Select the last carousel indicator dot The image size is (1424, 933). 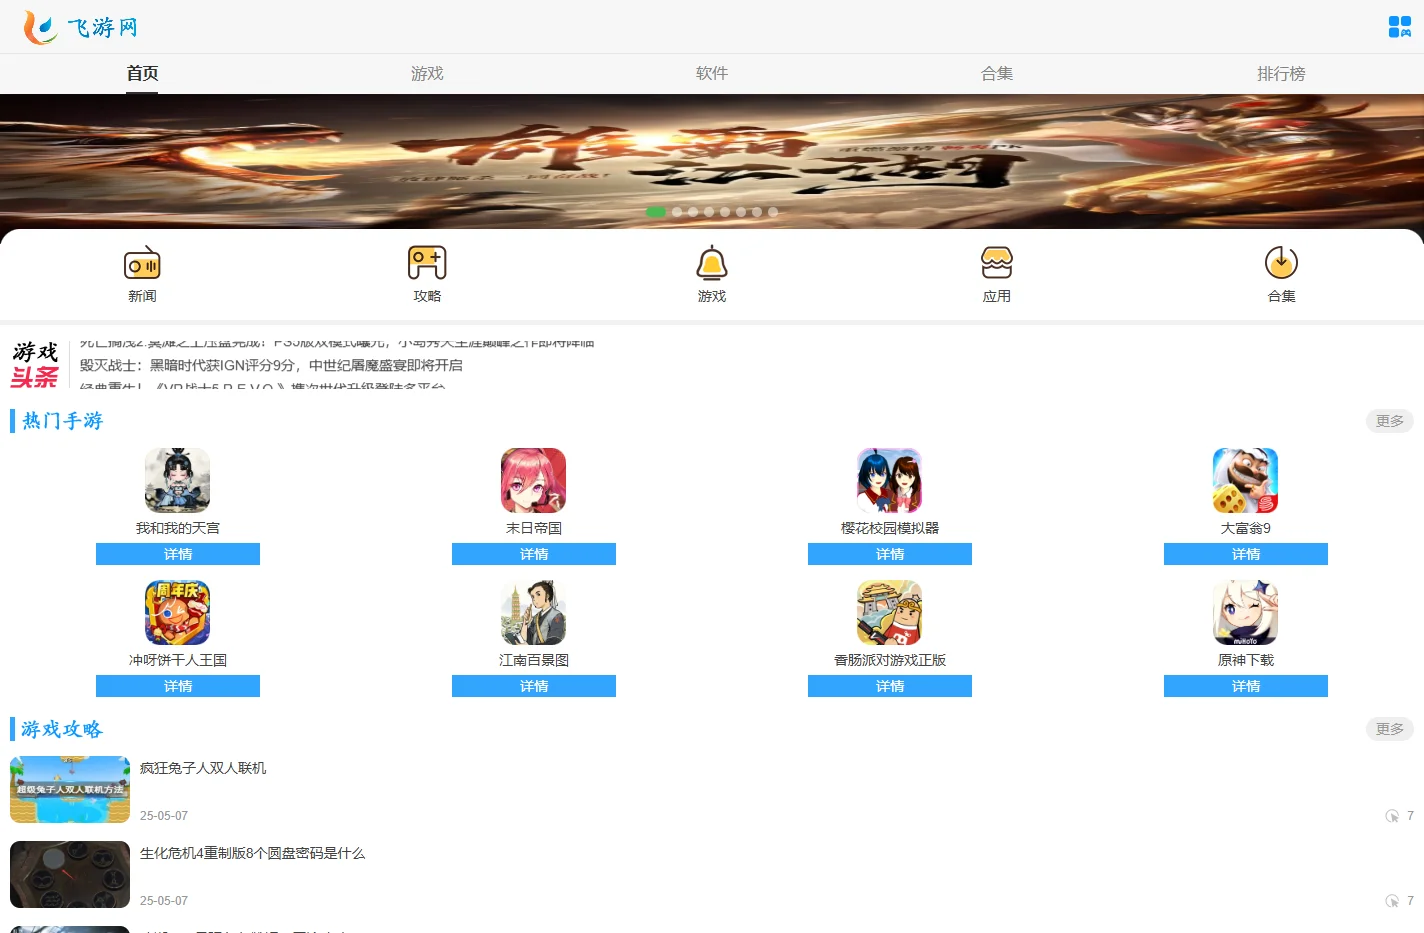tap(773, 212)
